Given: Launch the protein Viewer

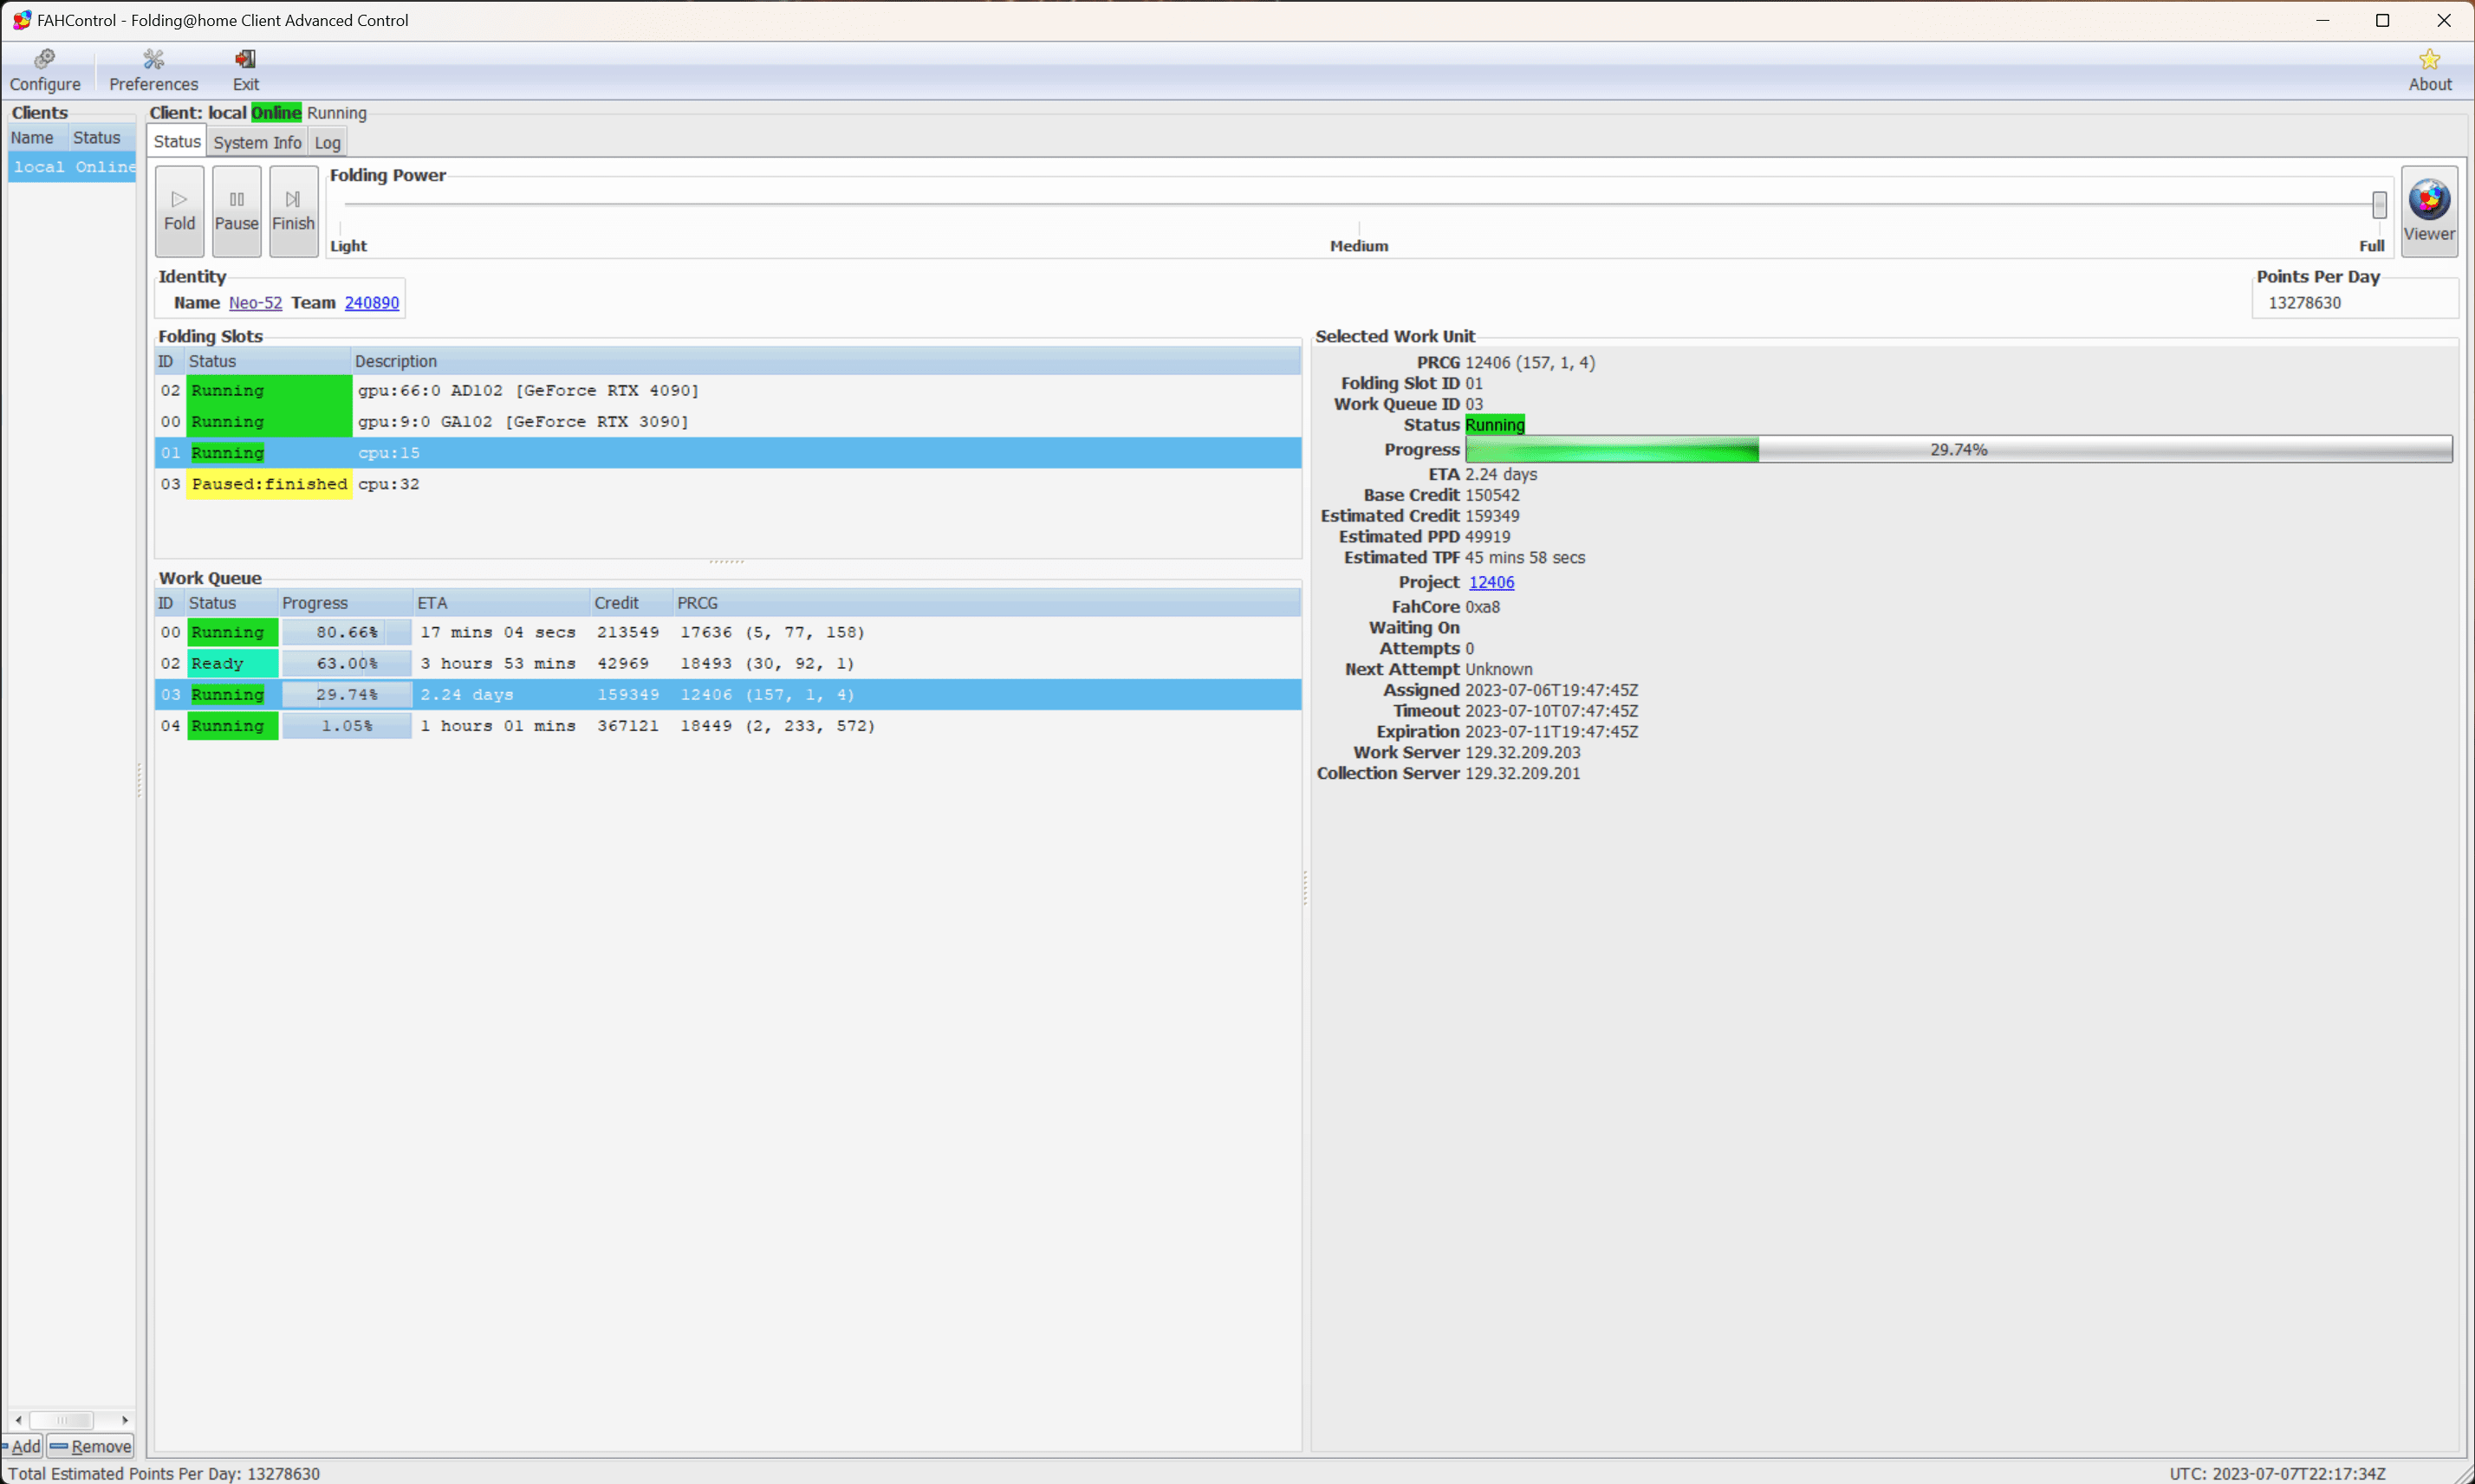Looking at the screenshot, I should pyautogui.click(x=2429, y=211).
